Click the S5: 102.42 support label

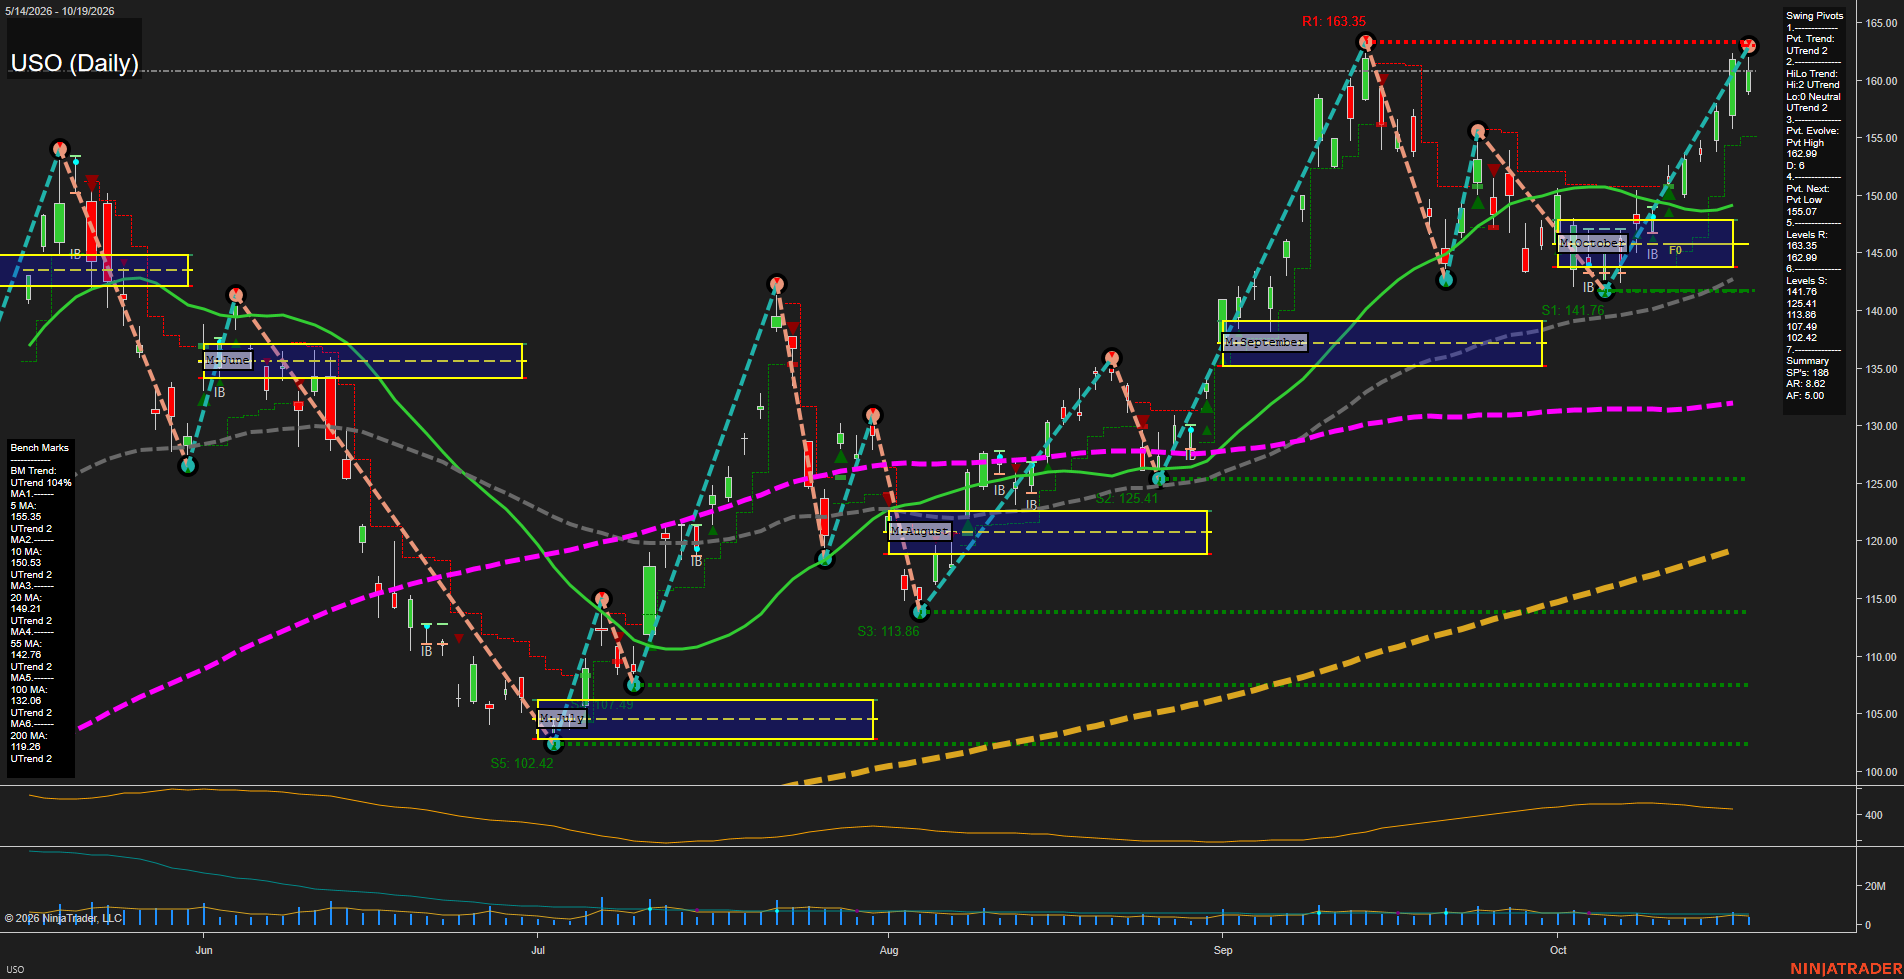522,763
